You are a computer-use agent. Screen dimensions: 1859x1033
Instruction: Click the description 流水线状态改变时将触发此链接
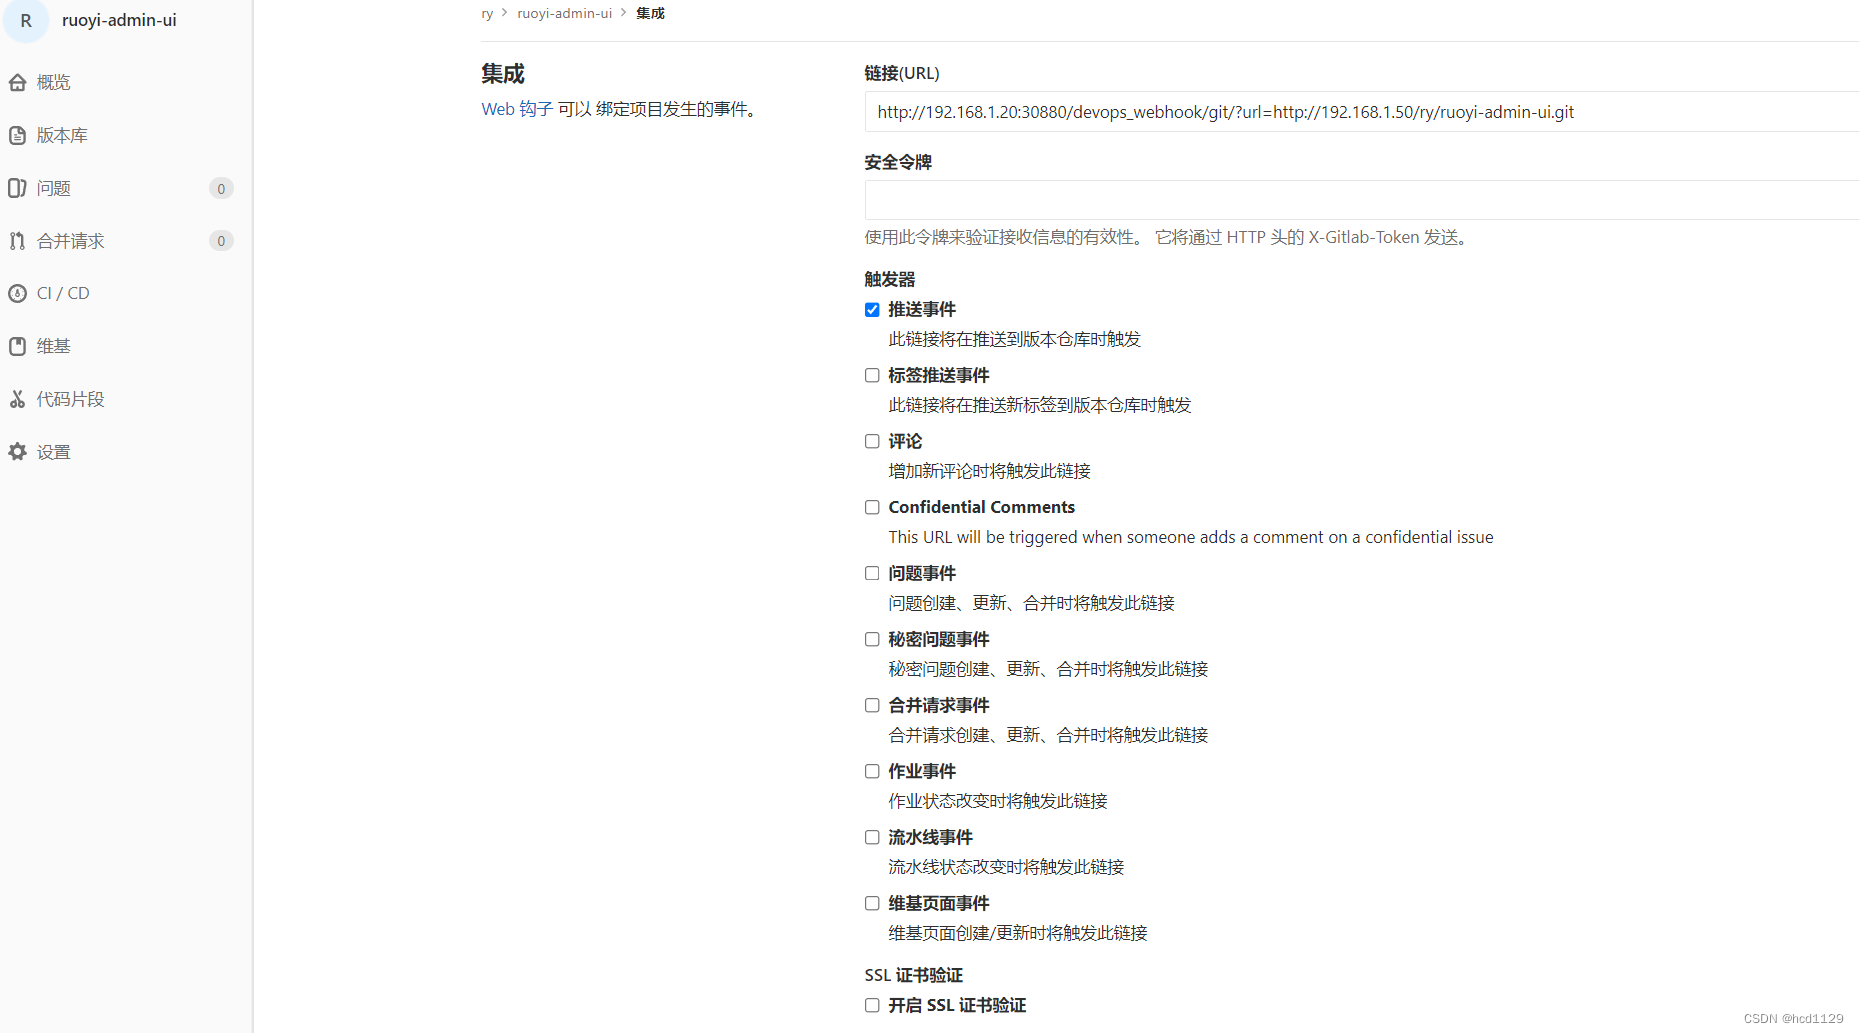point(1007,868)
